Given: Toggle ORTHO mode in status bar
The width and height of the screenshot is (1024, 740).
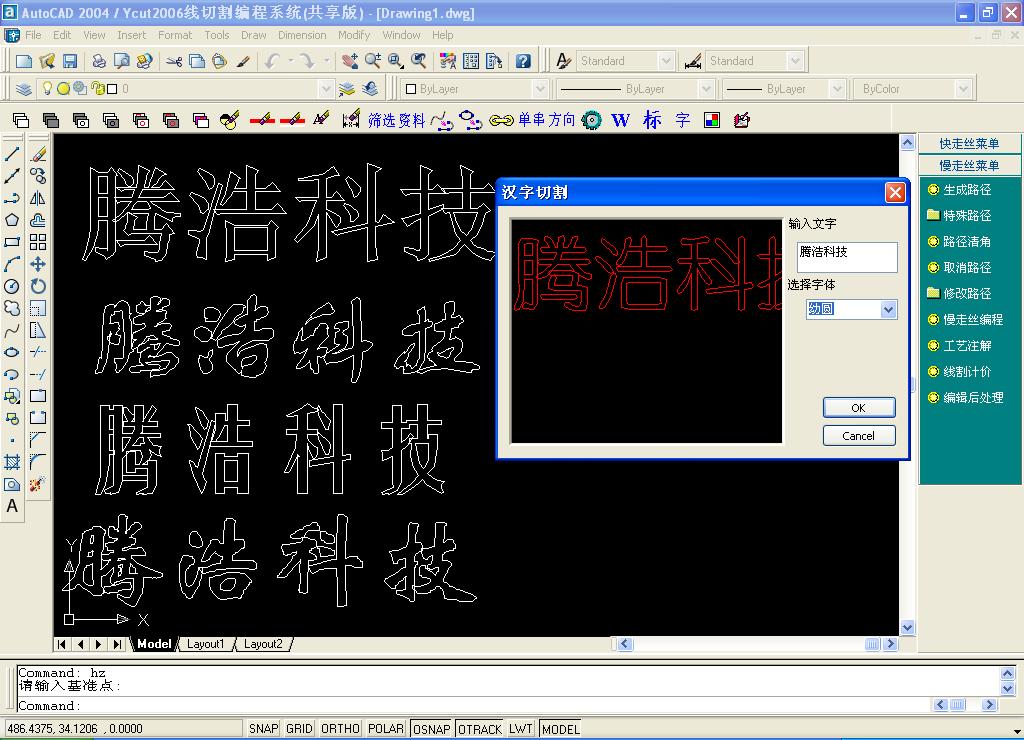Looking at the screenshot, I should click(340, 729).
